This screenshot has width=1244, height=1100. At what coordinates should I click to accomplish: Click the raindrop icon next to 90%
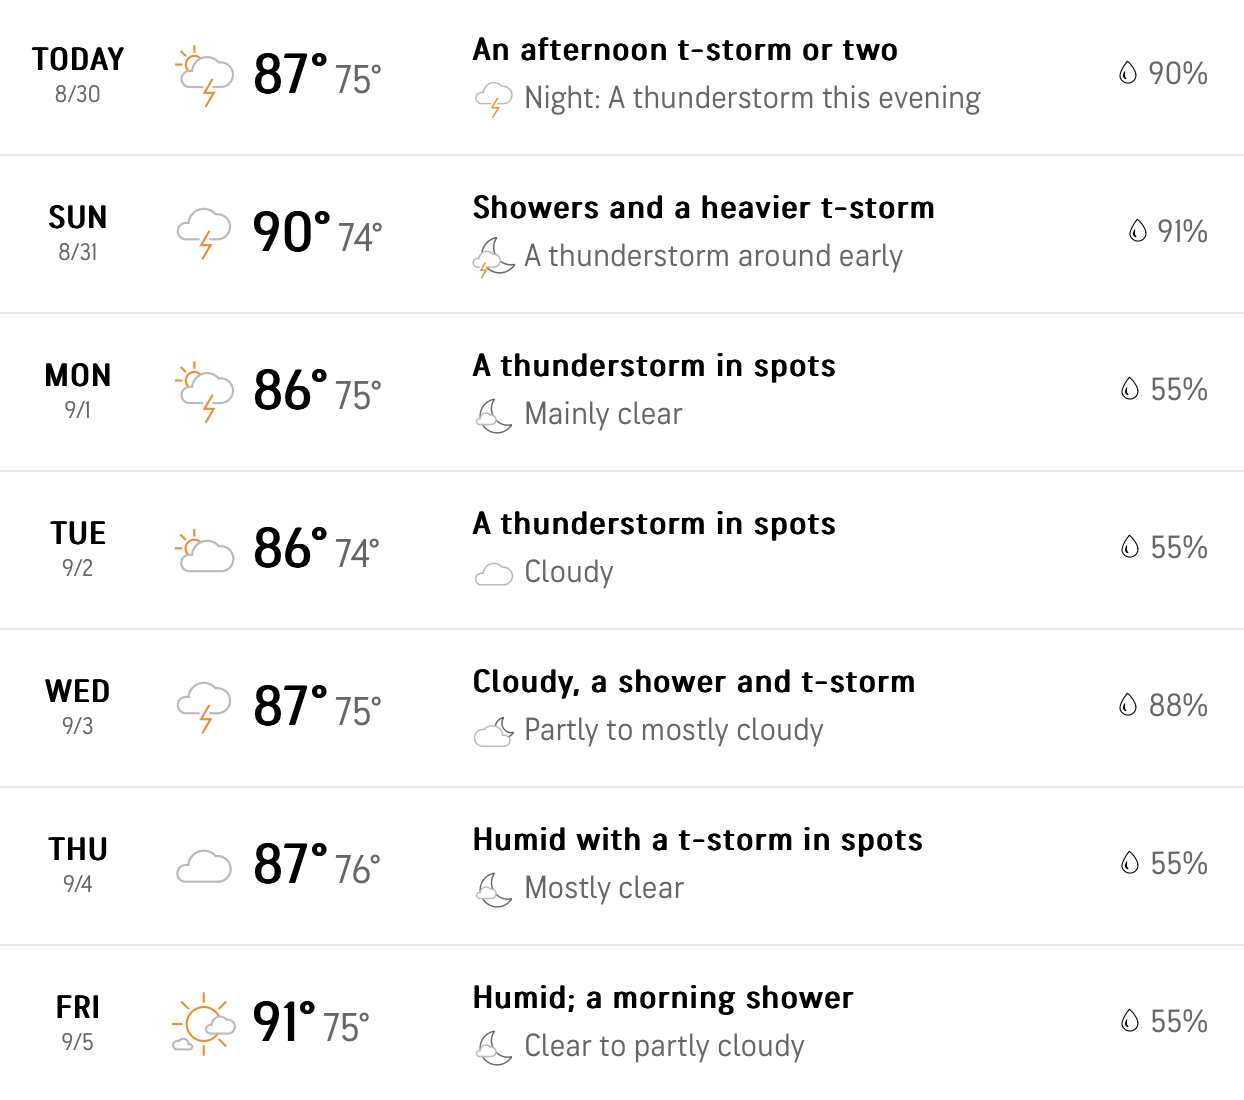click(1128, 73)
